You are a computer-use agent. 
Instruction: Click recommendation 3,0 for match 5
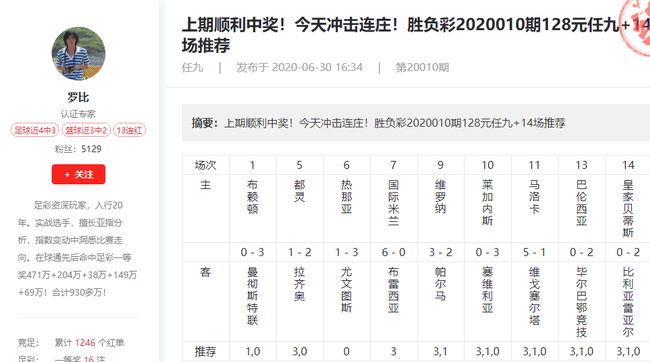click(x=299, y=352)
